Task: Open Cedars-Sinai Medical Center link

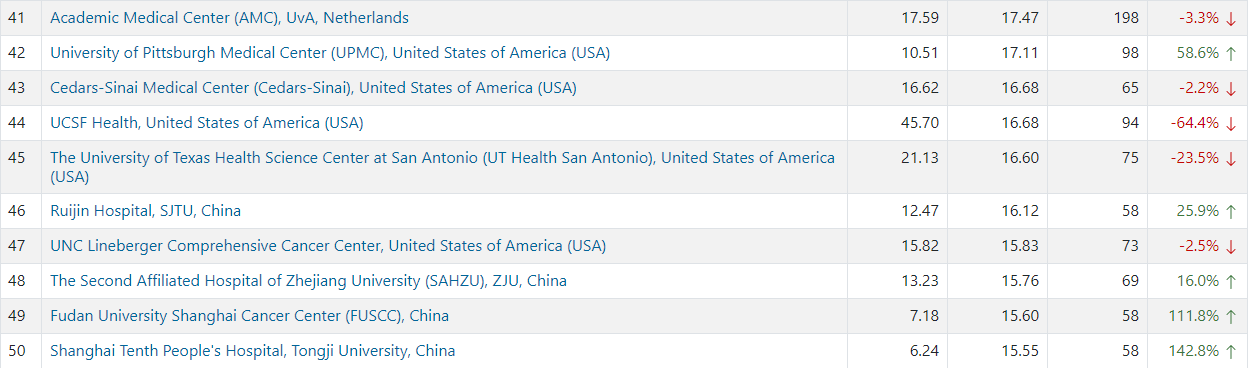Action: (313, 88)
